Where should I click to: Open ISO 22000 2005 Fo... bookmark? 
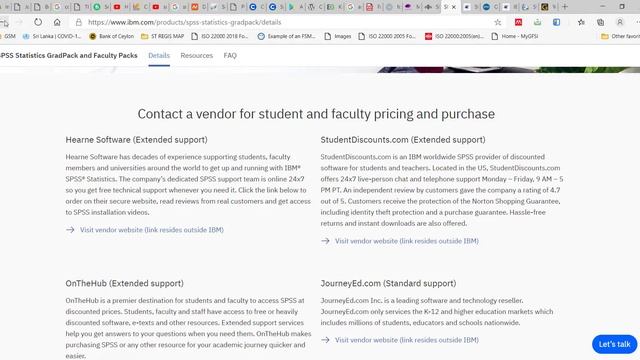(387, 36)
